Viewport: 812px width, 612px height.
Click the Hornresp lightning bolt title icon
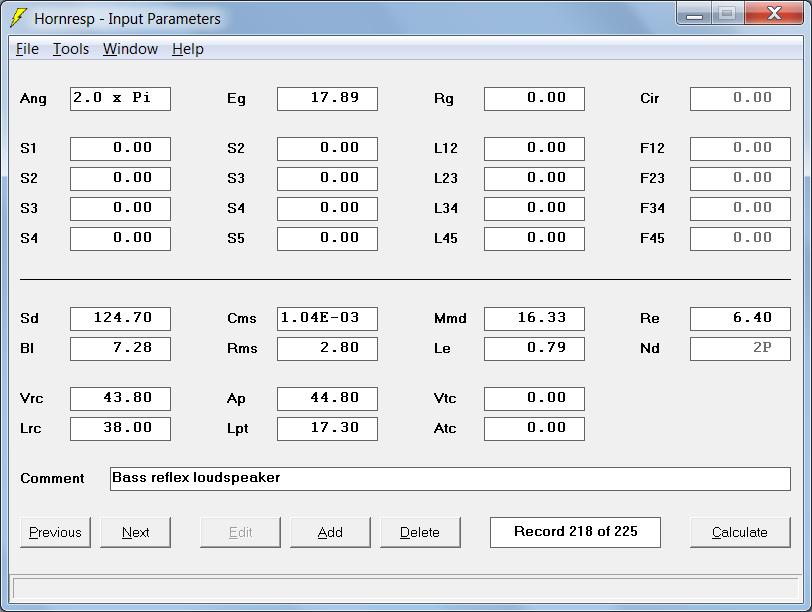[18, 18]
